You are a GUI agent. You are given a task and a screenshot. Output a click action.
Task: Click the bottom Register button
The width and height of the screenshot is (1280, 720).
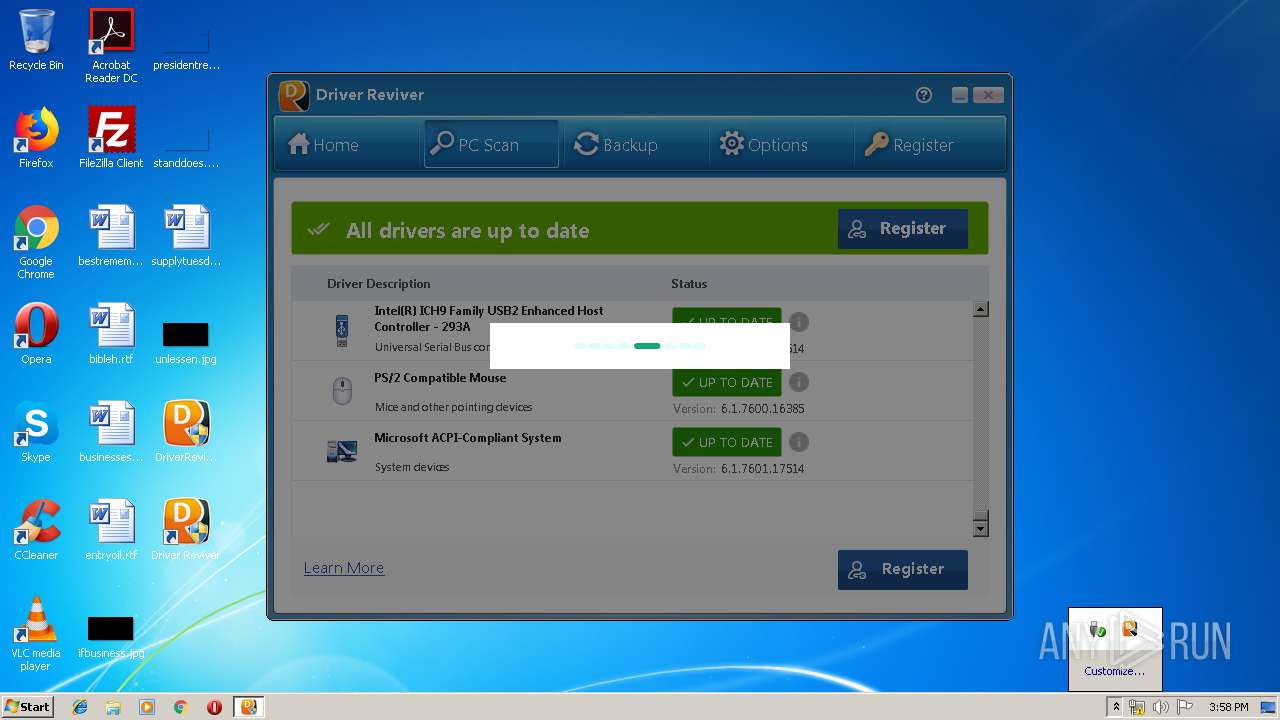click(x=903, y=569)
